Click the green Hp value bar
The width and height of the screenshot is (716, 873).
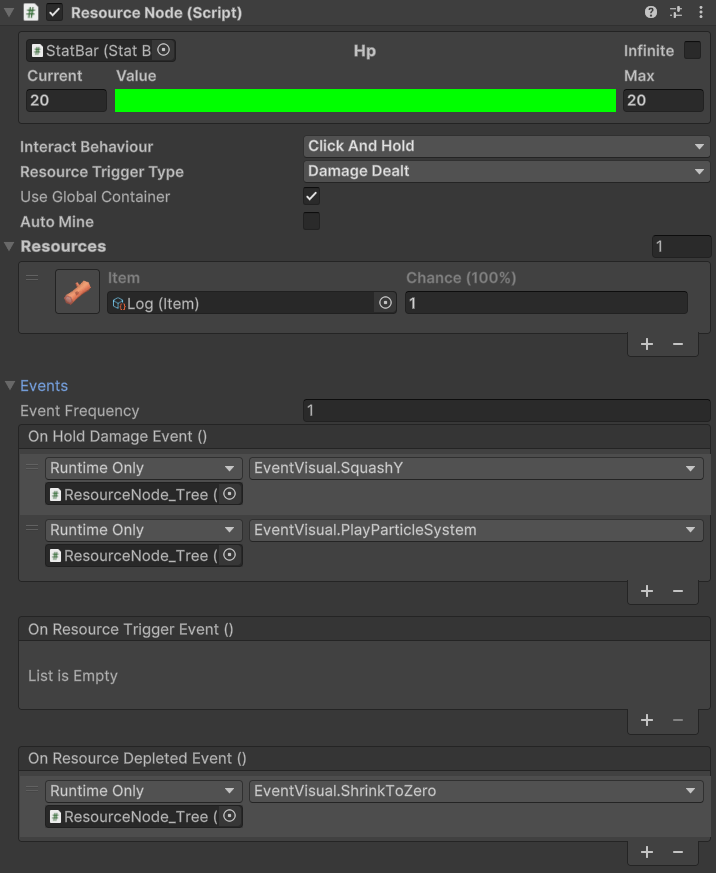[365, 100]
